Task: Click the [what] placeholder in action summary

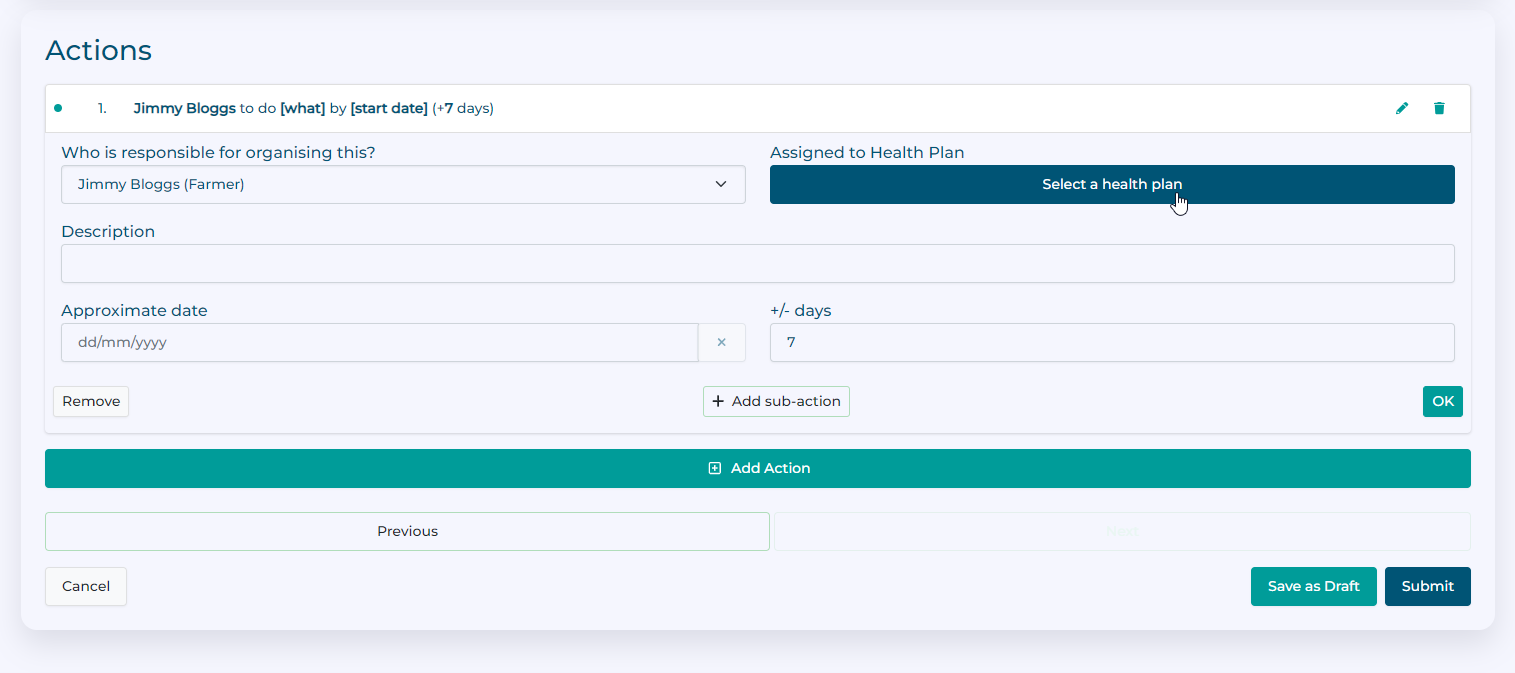Action: point(302,108)
